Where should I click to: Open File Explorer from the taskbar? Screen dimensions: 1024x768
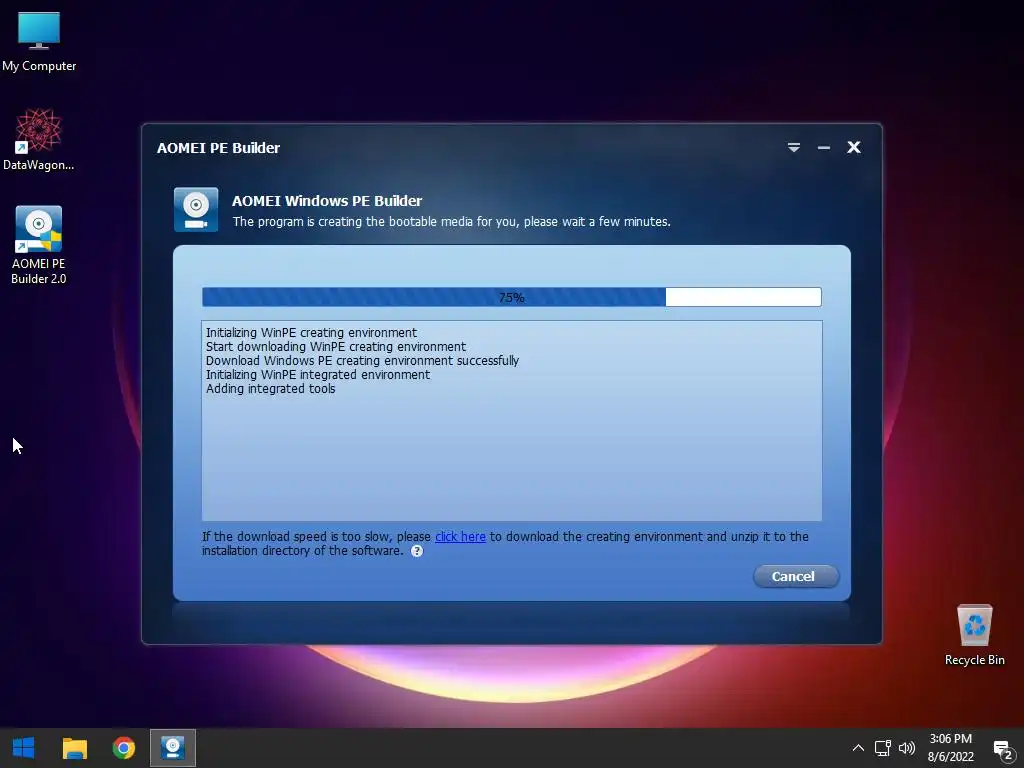coord(74,748)
